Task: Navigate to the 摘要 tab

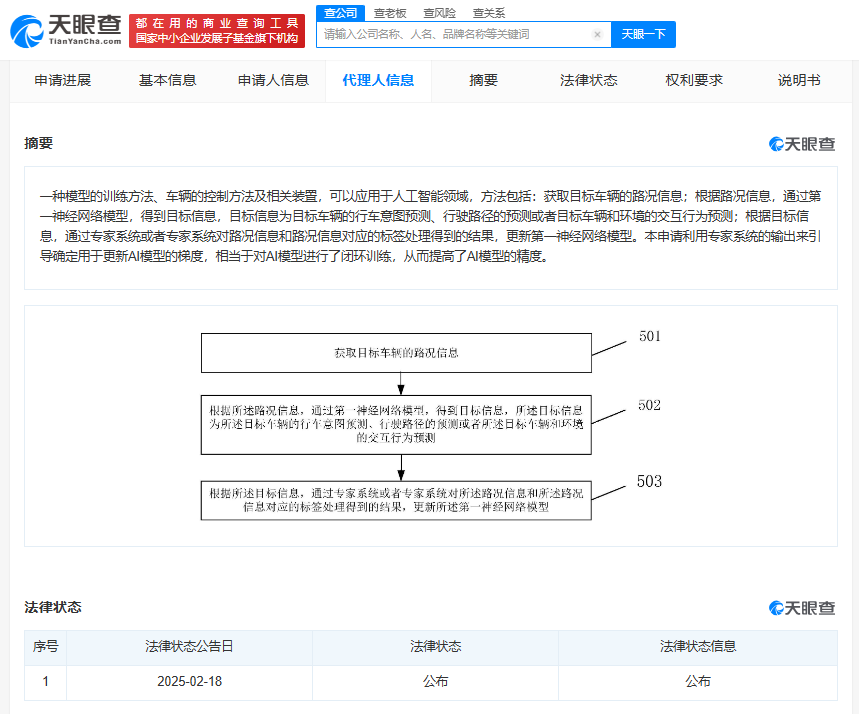Action: 483,80
